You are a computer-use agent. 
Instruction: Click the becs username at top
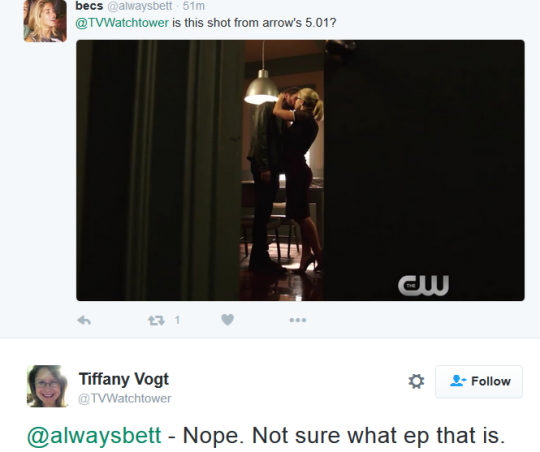tap(89, 6)
